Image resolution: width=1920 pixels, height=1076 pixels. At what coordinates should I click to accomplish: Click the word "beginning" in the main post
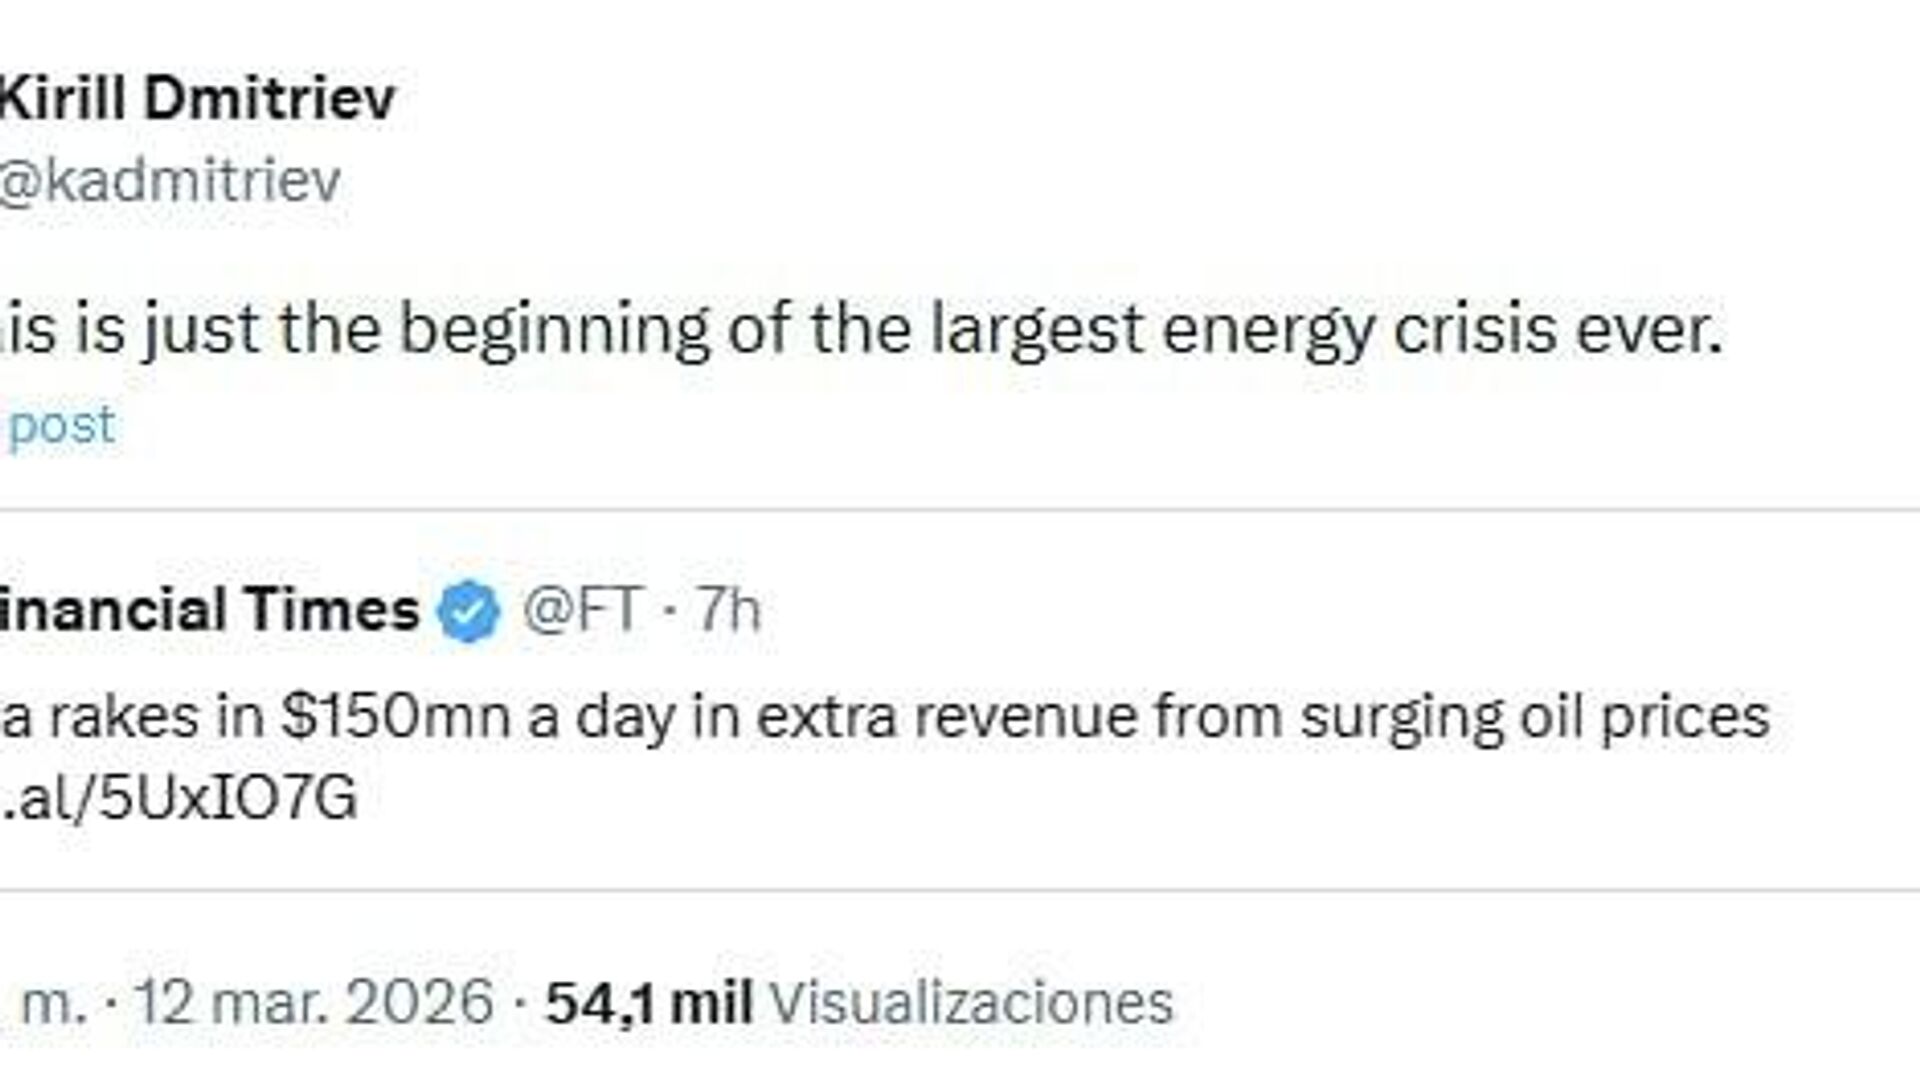(x=554, y=329)
